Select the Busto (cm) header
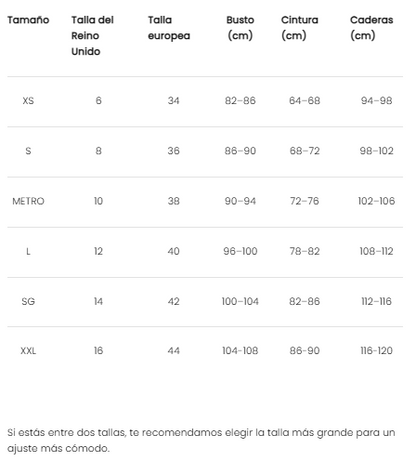 [240, 28]
